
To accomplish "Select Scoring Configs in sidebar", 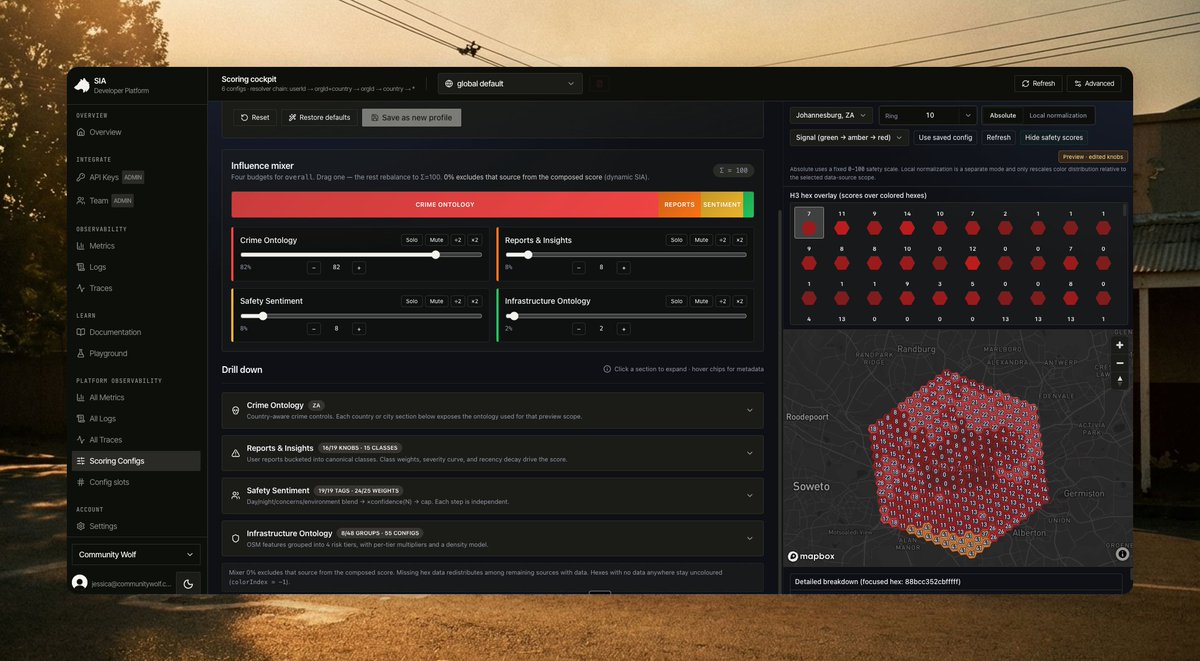I will 134,461.
